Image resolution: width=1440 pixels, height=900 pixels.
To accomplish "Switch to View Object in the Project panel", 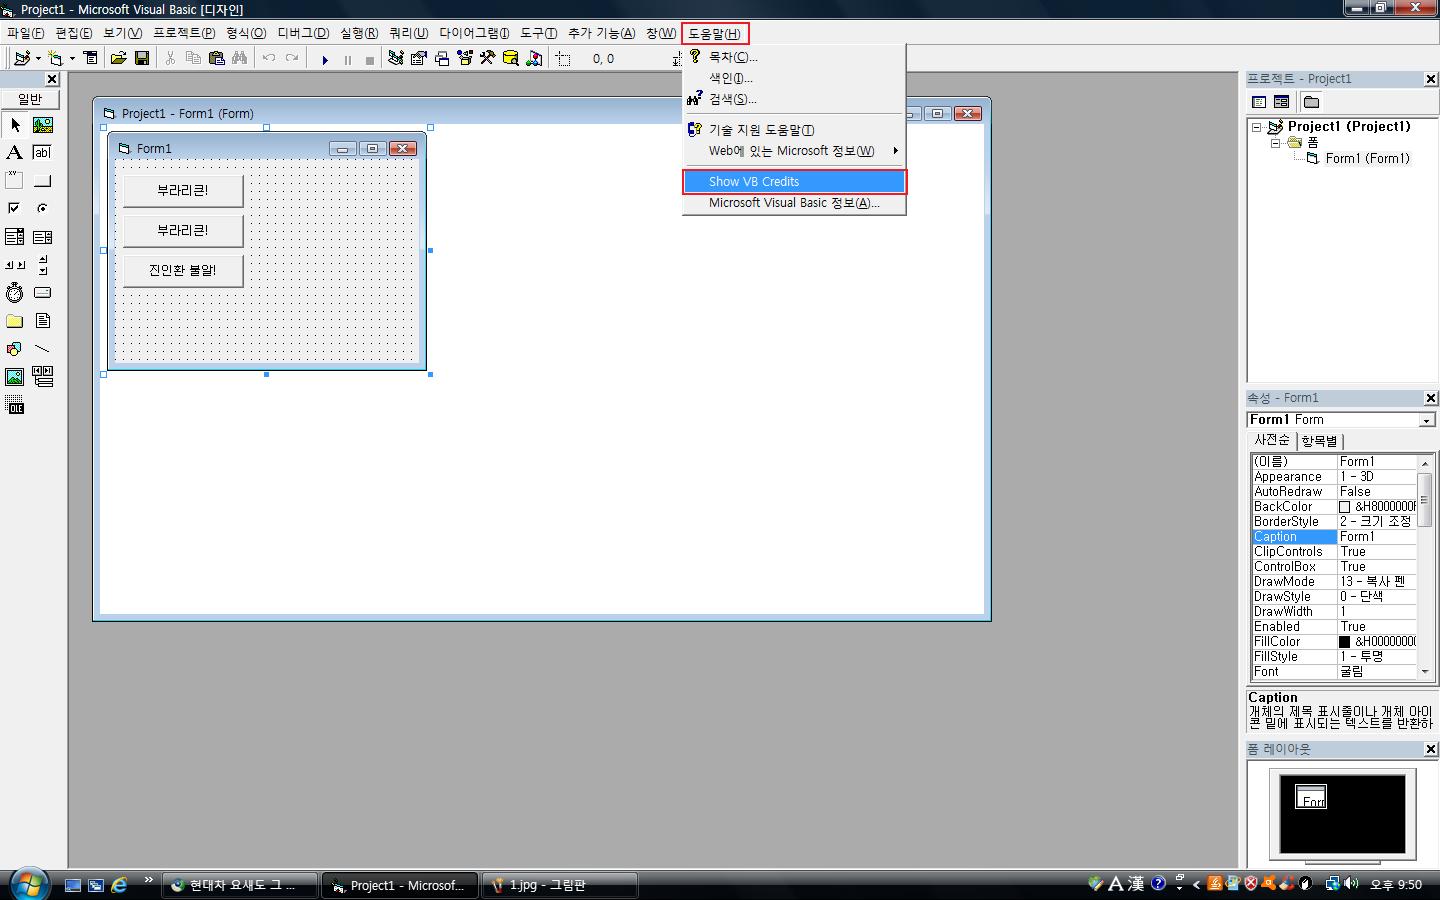I will pos(1281,102).
